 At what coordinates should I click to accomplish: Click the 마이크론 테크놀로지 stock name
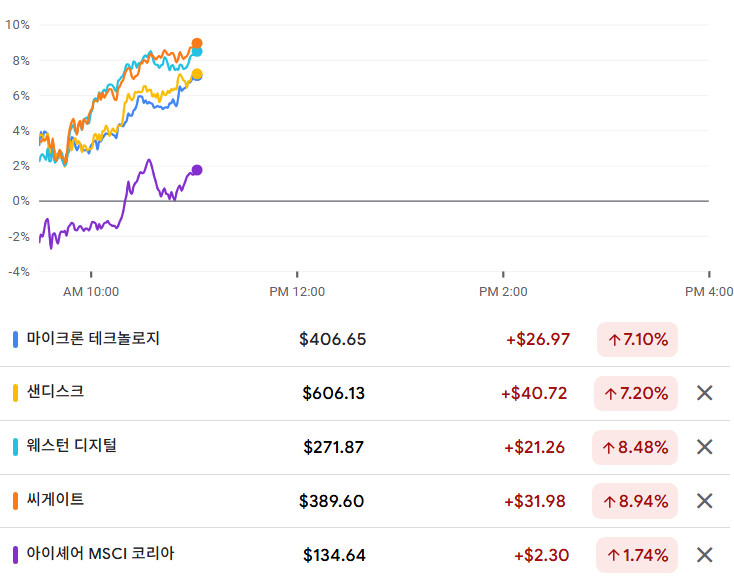(93, 339)
